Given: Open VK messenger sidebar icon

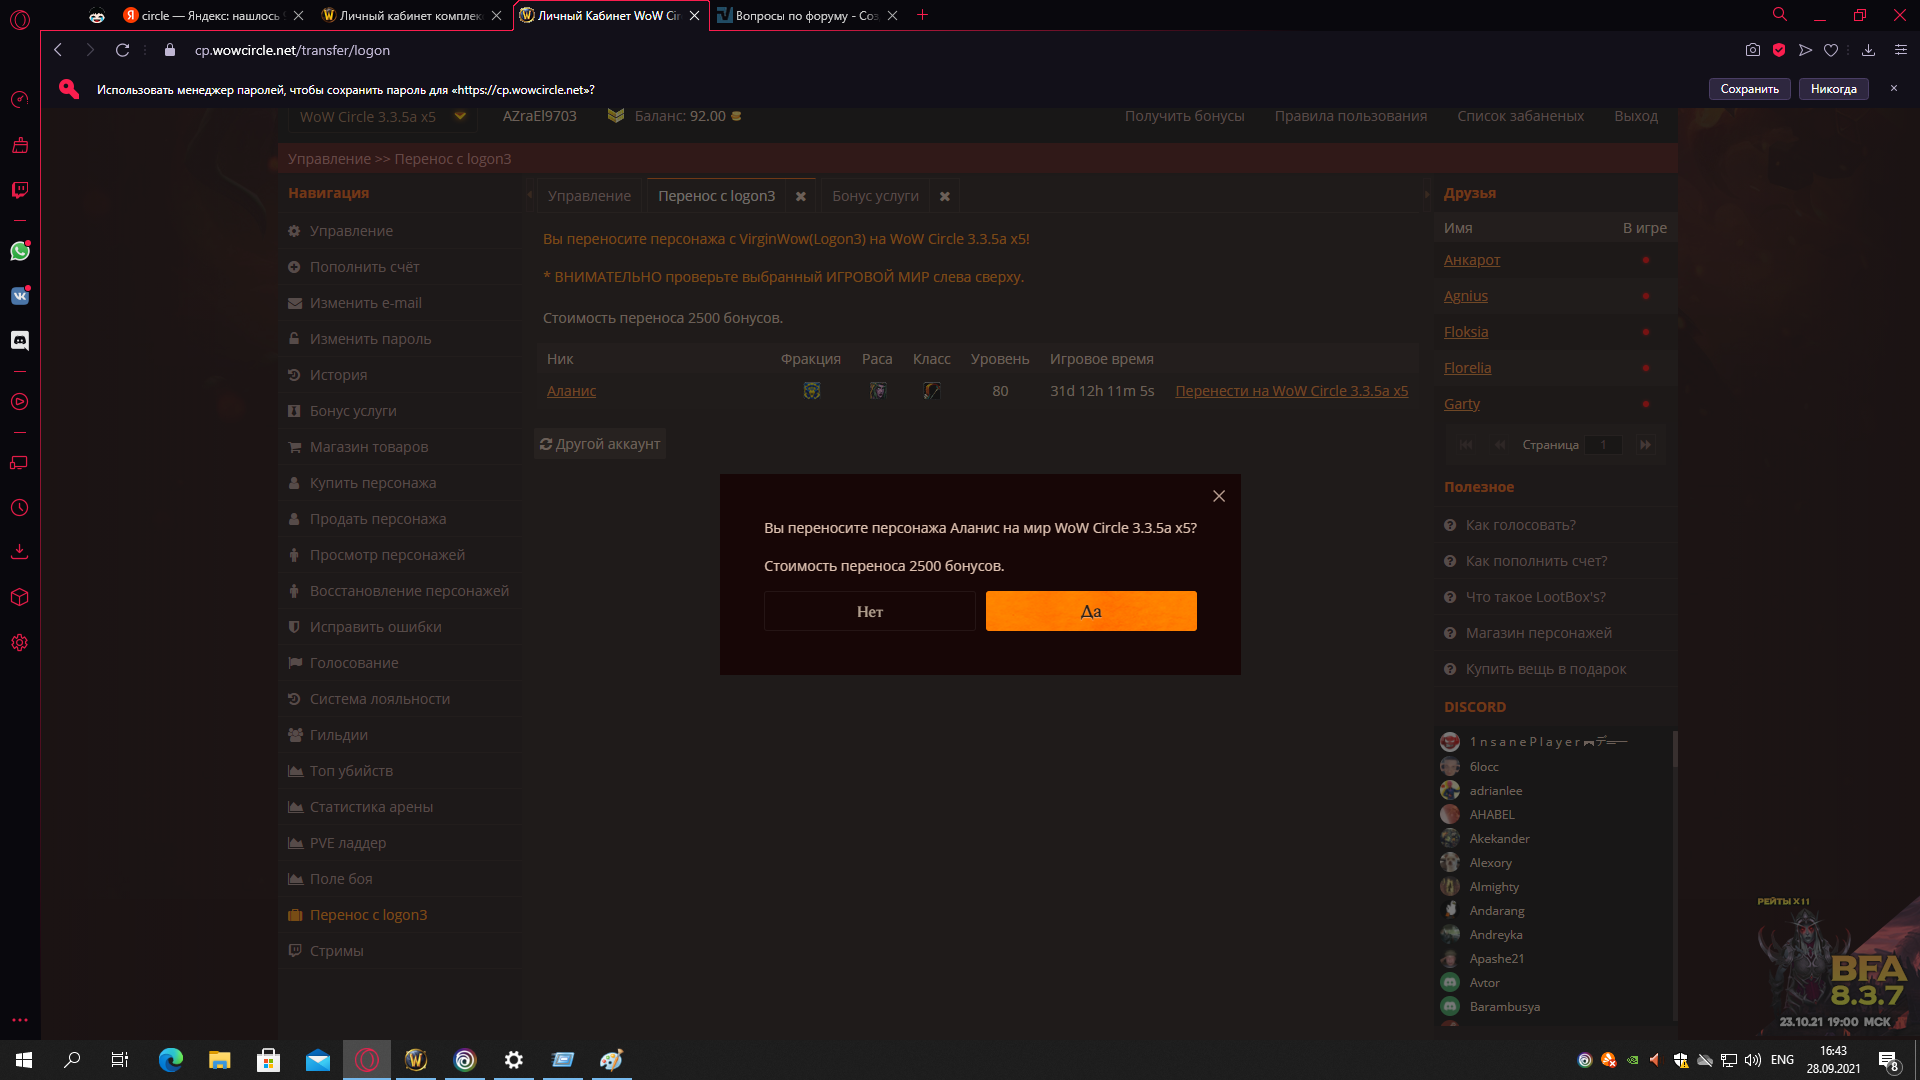Looking at the screenshot, I should pyautogui.click(x=20, y=296).
